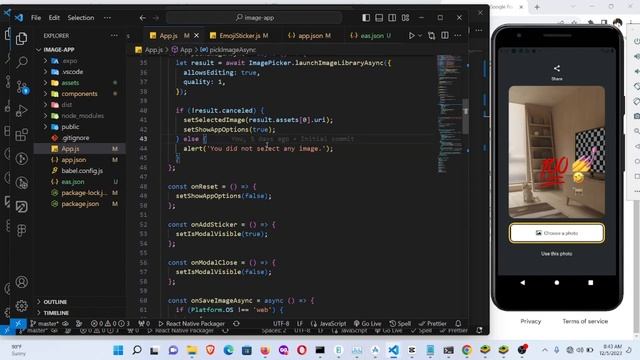The height and width of the screenshot is (360, 640).
Task: Toggle the primary side bar layout button
Action: point(366,18)
